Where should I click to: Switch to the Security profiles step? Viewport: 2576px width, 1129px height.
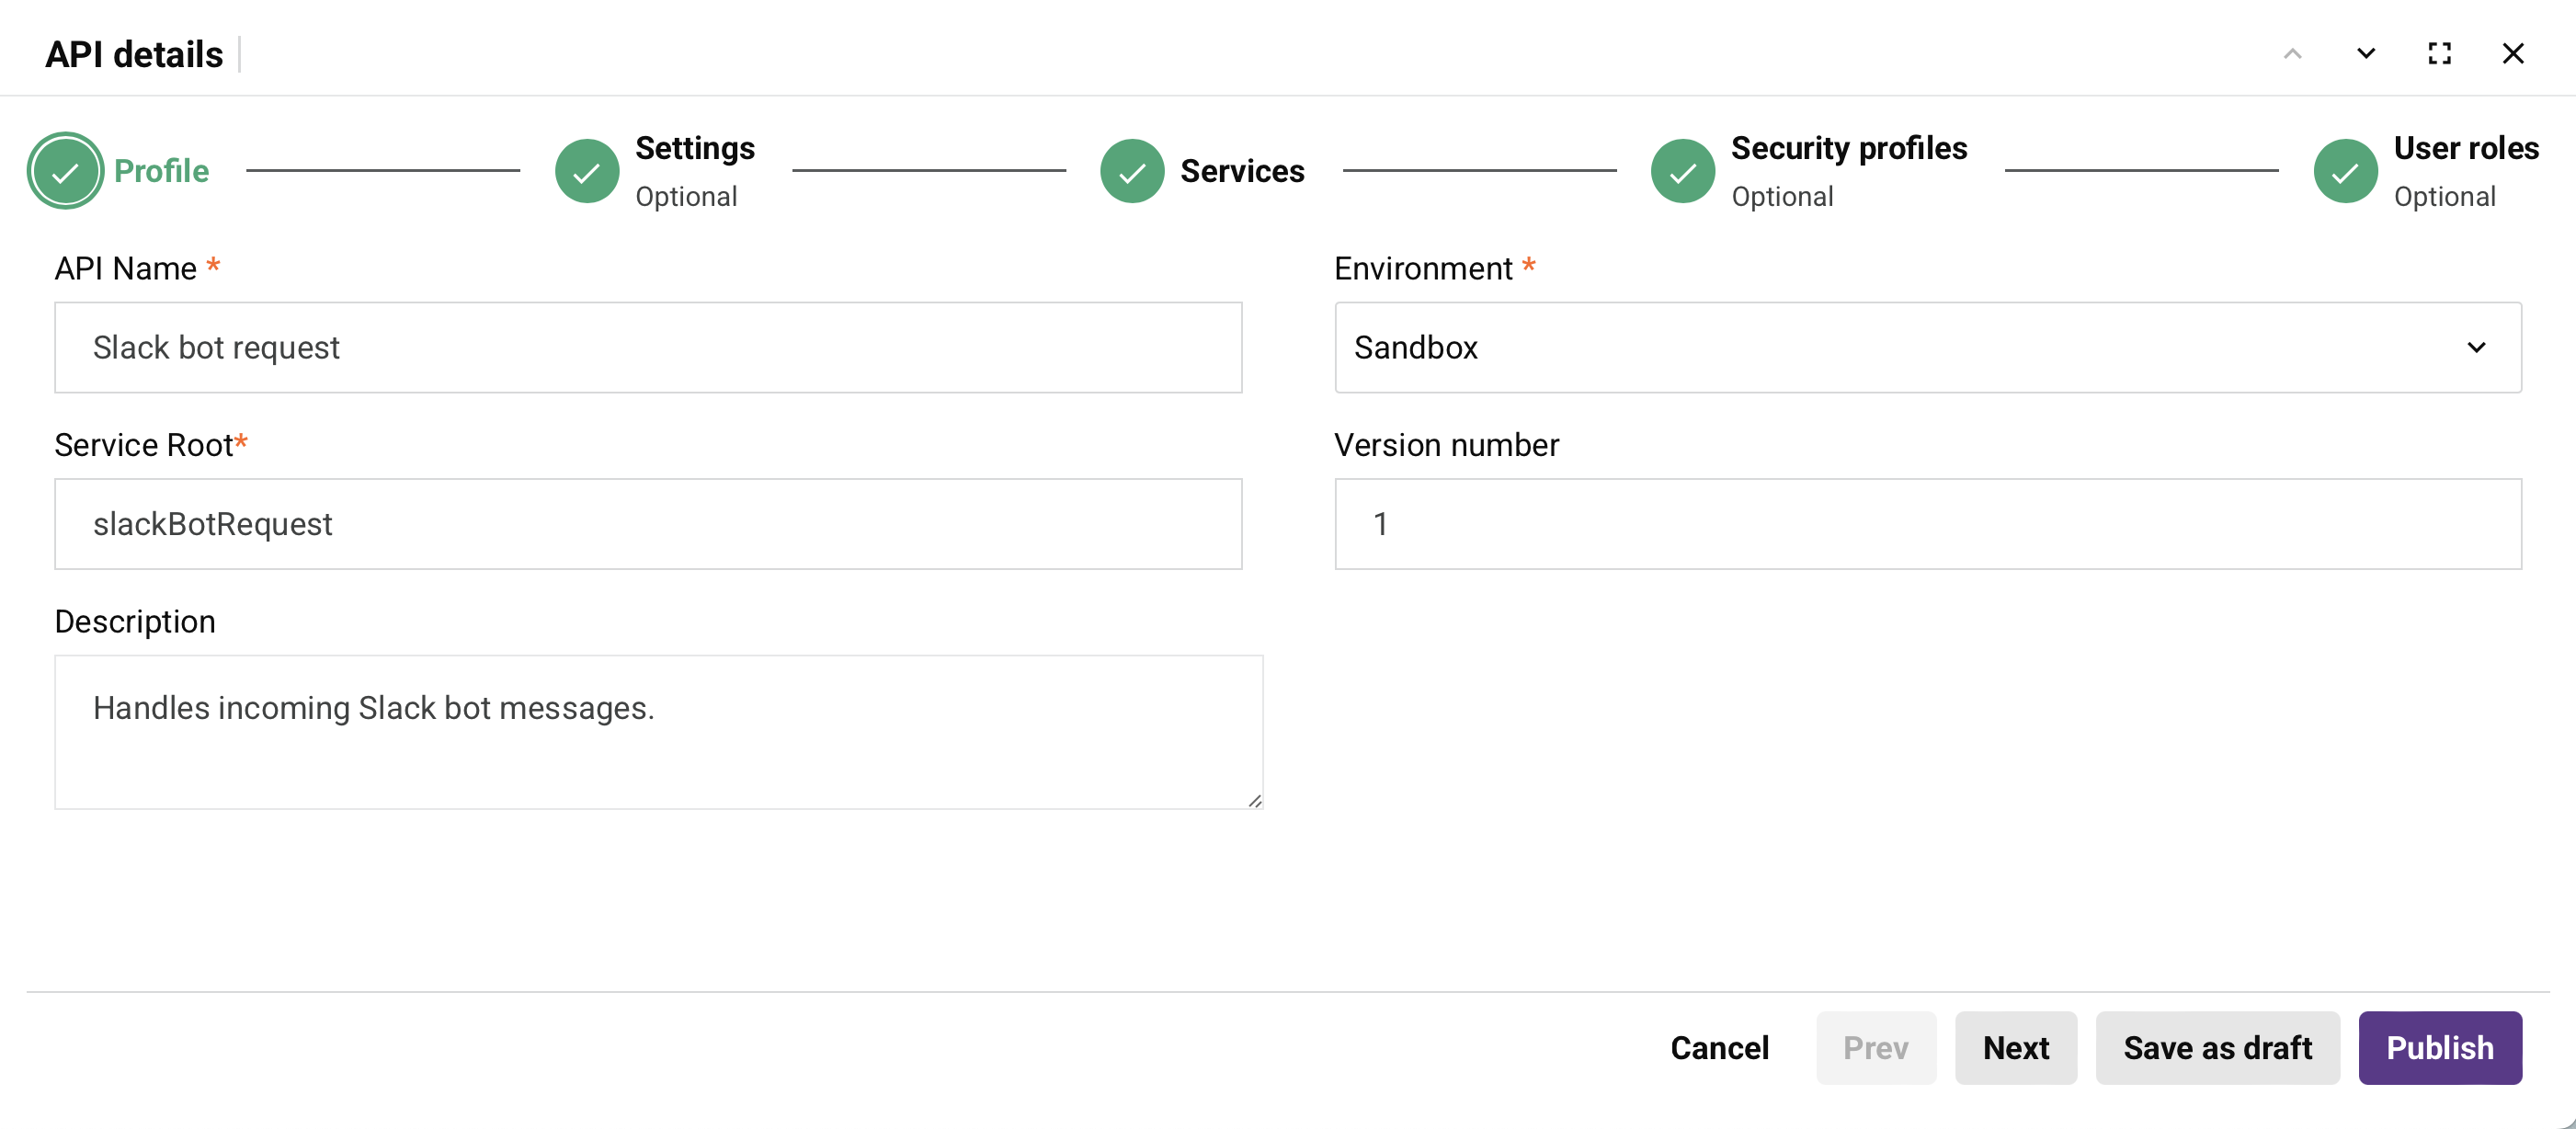point(1848,148)
